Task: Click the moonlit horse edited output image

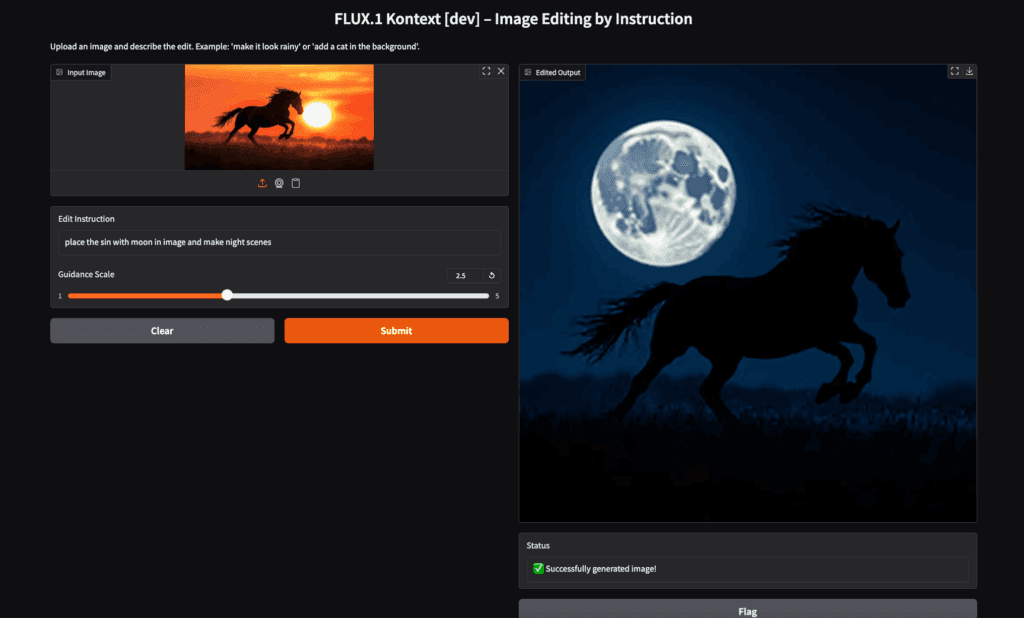Action: point(748,293)
